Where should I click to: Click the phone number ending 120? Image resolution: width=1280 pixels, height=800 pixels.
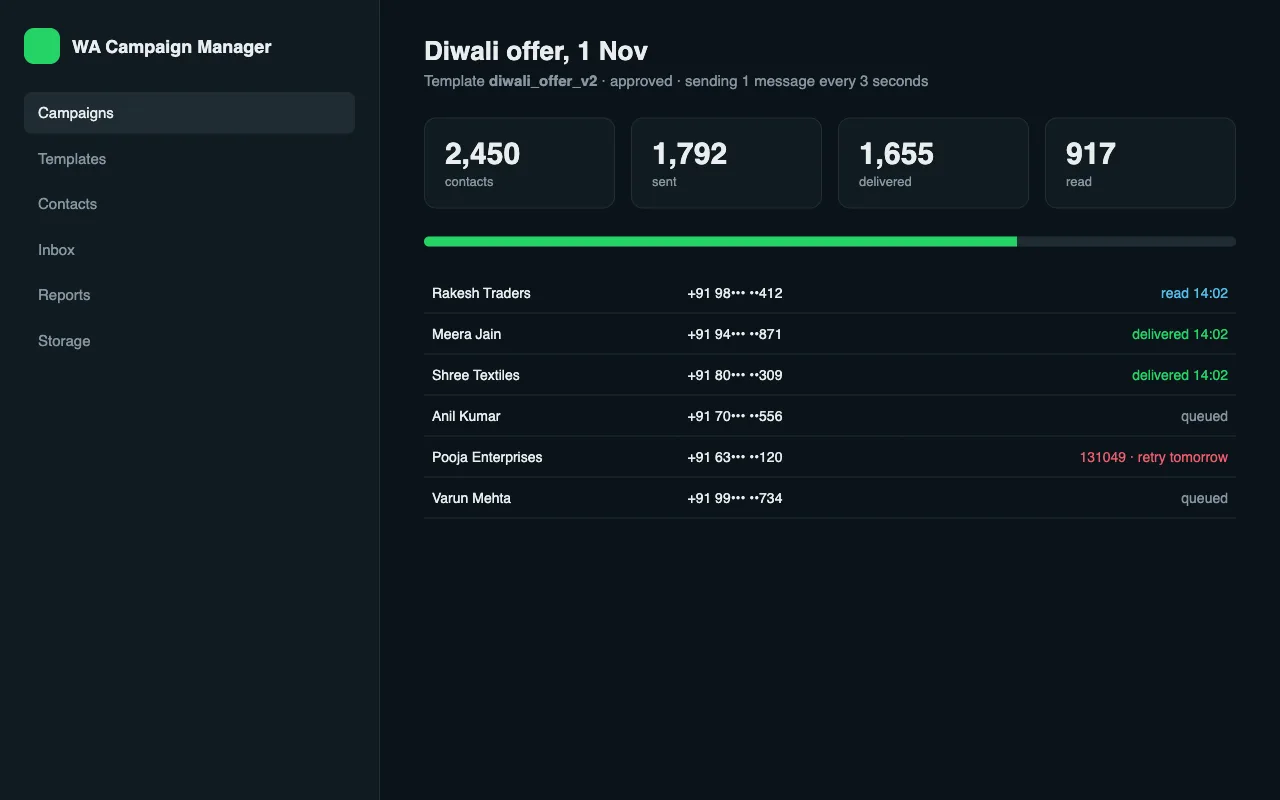click(x=735, y=457)
